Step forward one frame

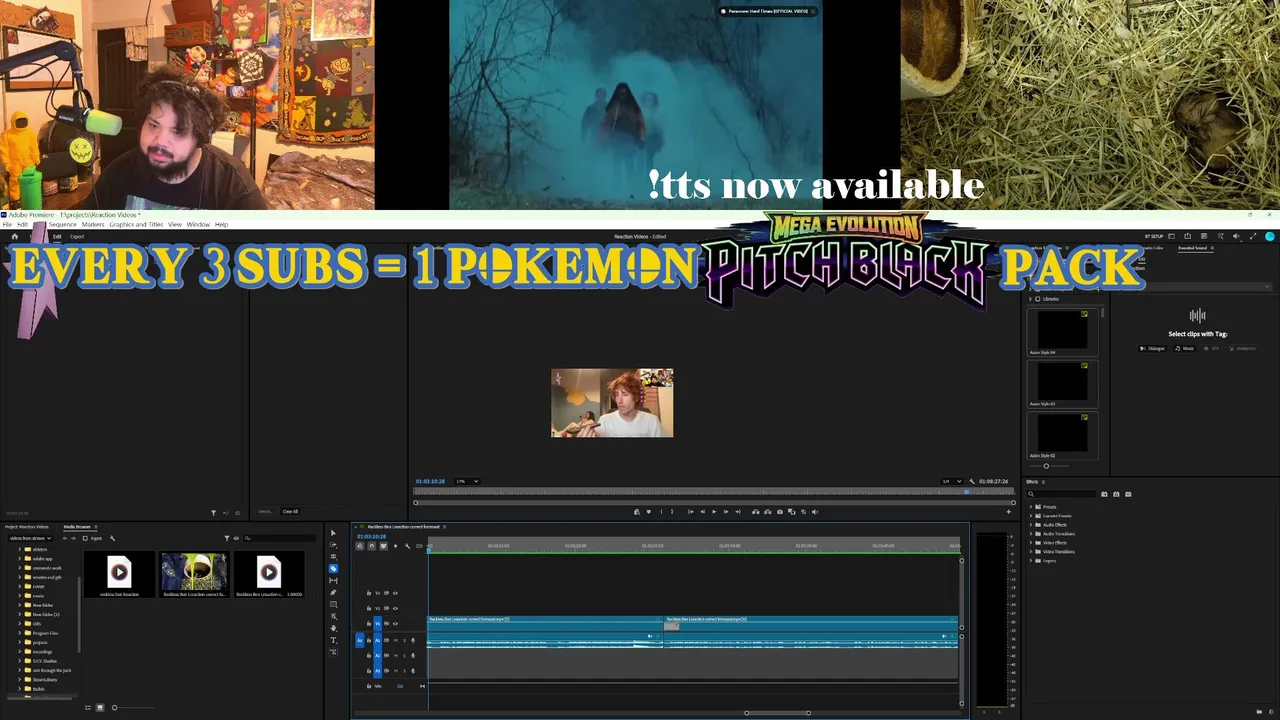coord(726,512)
